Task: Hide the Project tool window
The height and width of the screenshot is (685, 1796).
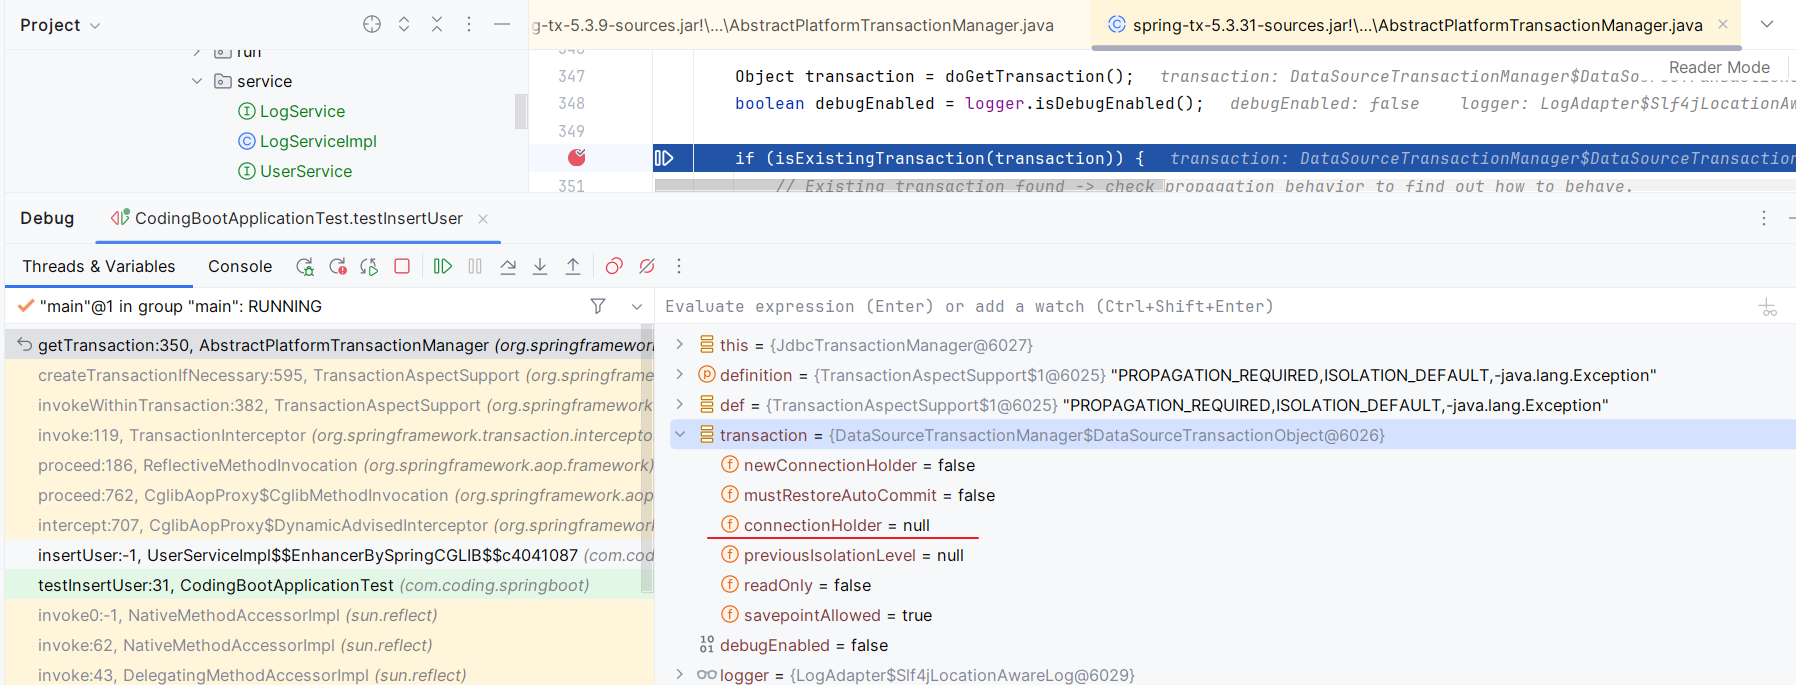Action: (x=502, y=24)
